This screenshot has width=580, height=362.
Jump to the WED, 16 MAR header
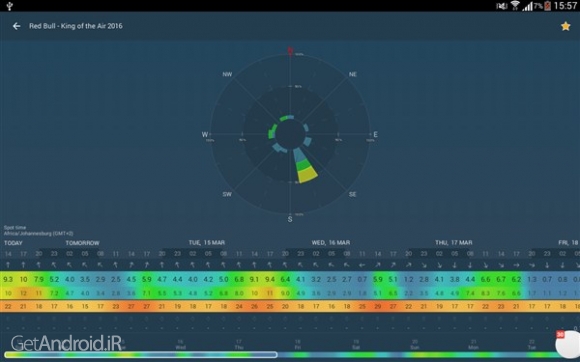[x=331, y=243]
